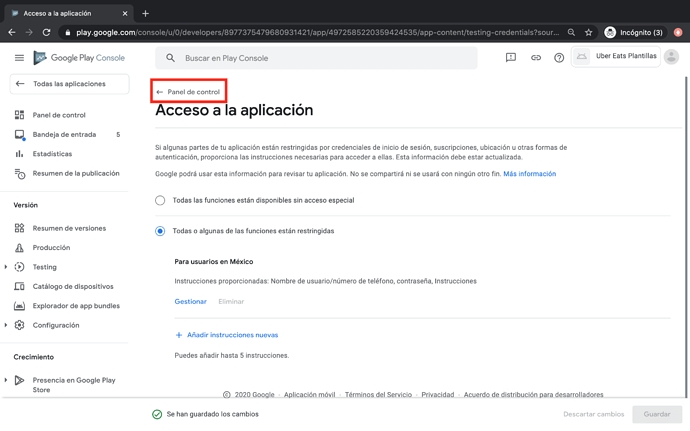Viewport: 690px width, 431px height.
Task: Bookmark this page with star icon
Action: coord(588,32)
